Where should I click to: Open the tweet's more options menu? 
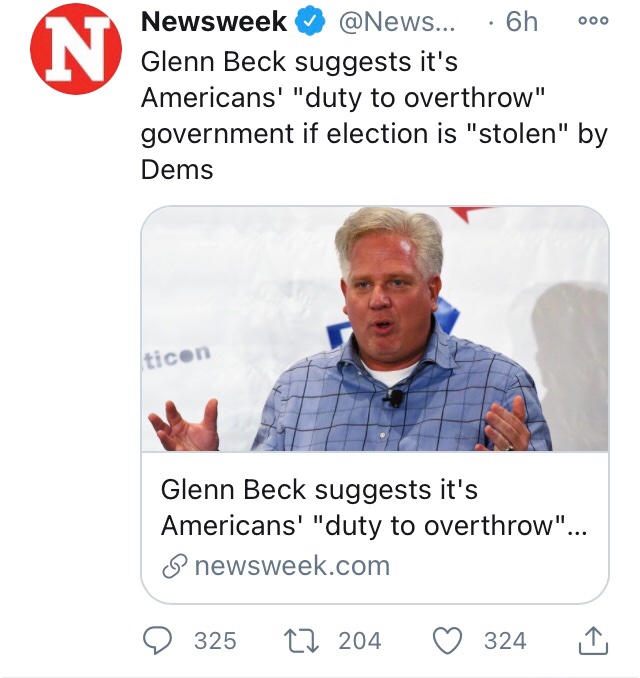594,19
